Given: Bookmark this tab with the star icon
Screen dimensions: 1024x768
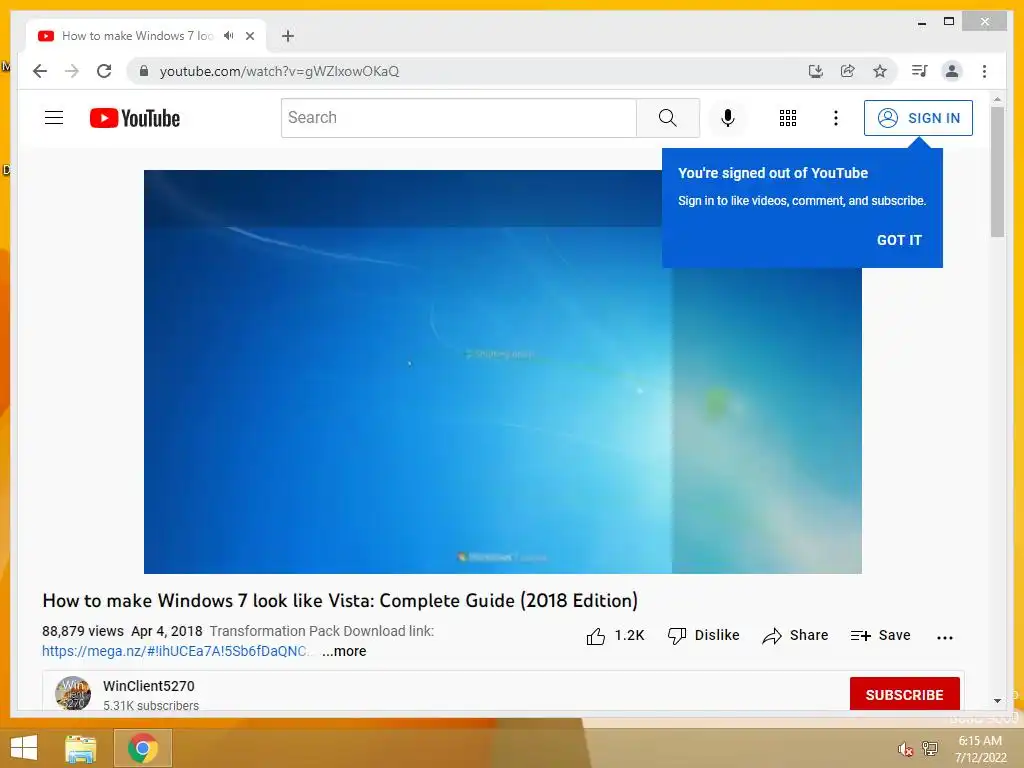Looking at the screenshot, I should (x=880, y=71).
